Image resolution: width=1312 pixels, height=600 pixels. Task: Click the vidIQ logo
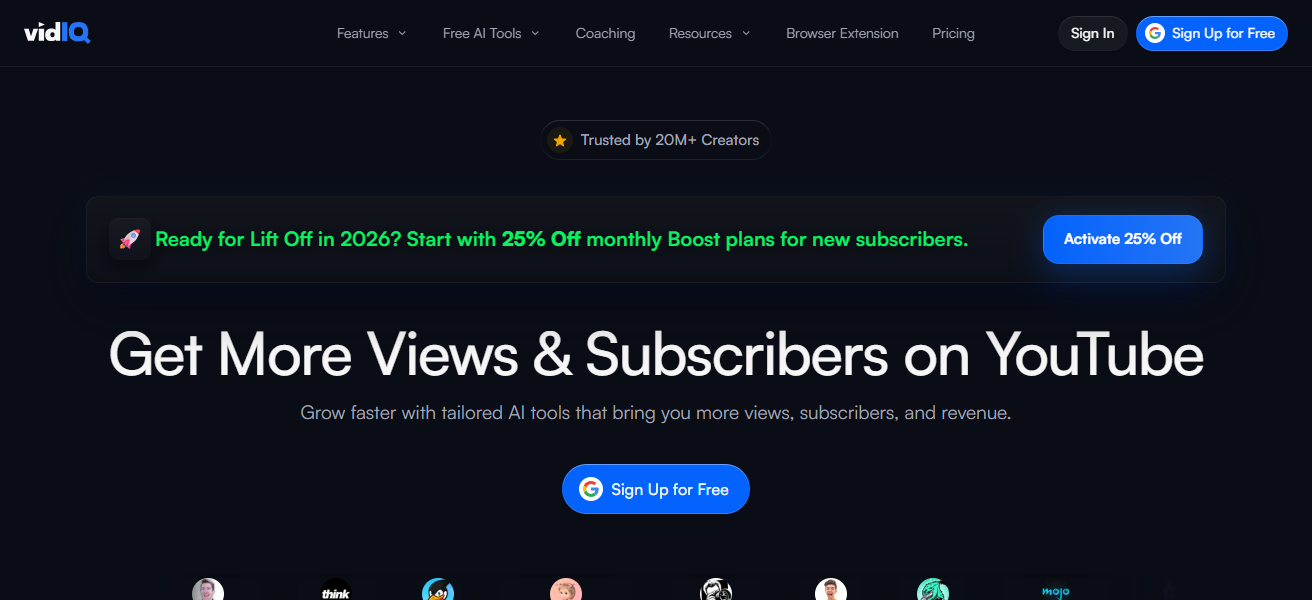[57, 33]
